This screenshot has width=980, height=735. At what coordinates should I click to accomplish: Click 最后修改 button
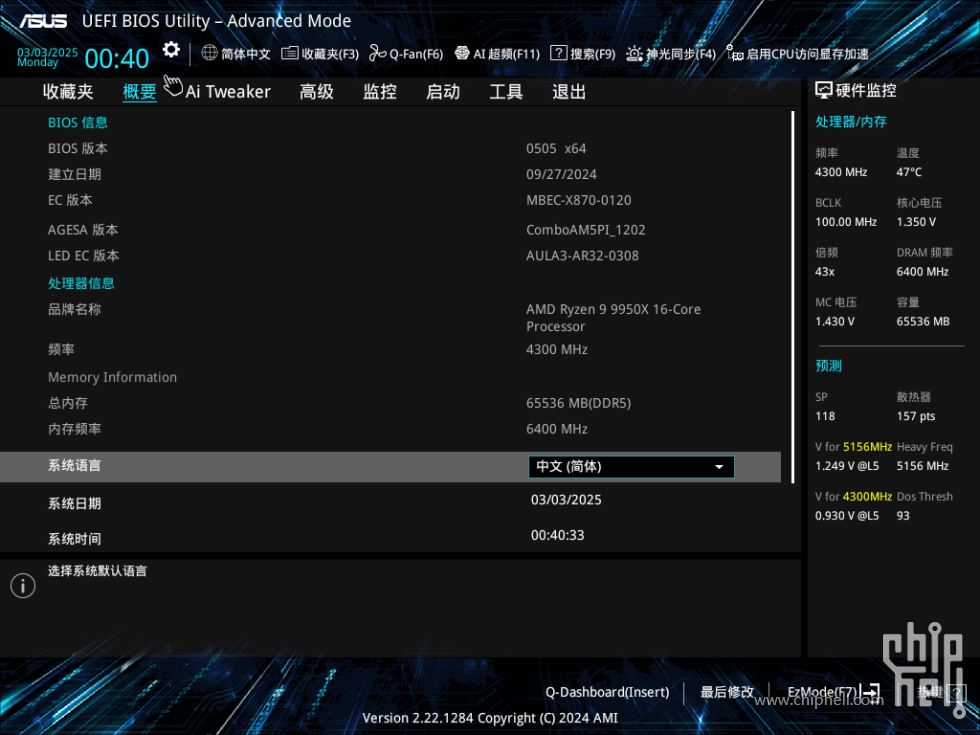727,692
